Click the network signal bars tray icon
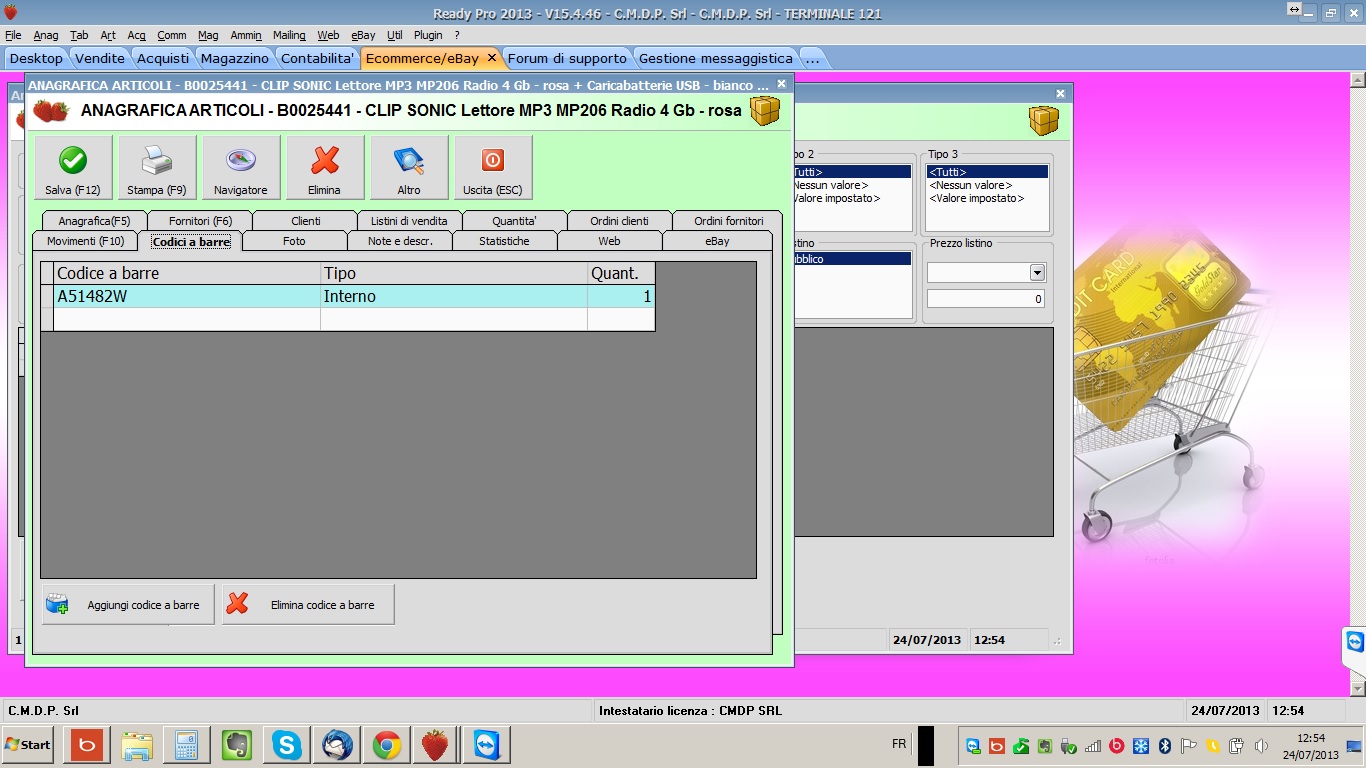The width and height of the screenshot is (1366, 768). point(1092,746)
